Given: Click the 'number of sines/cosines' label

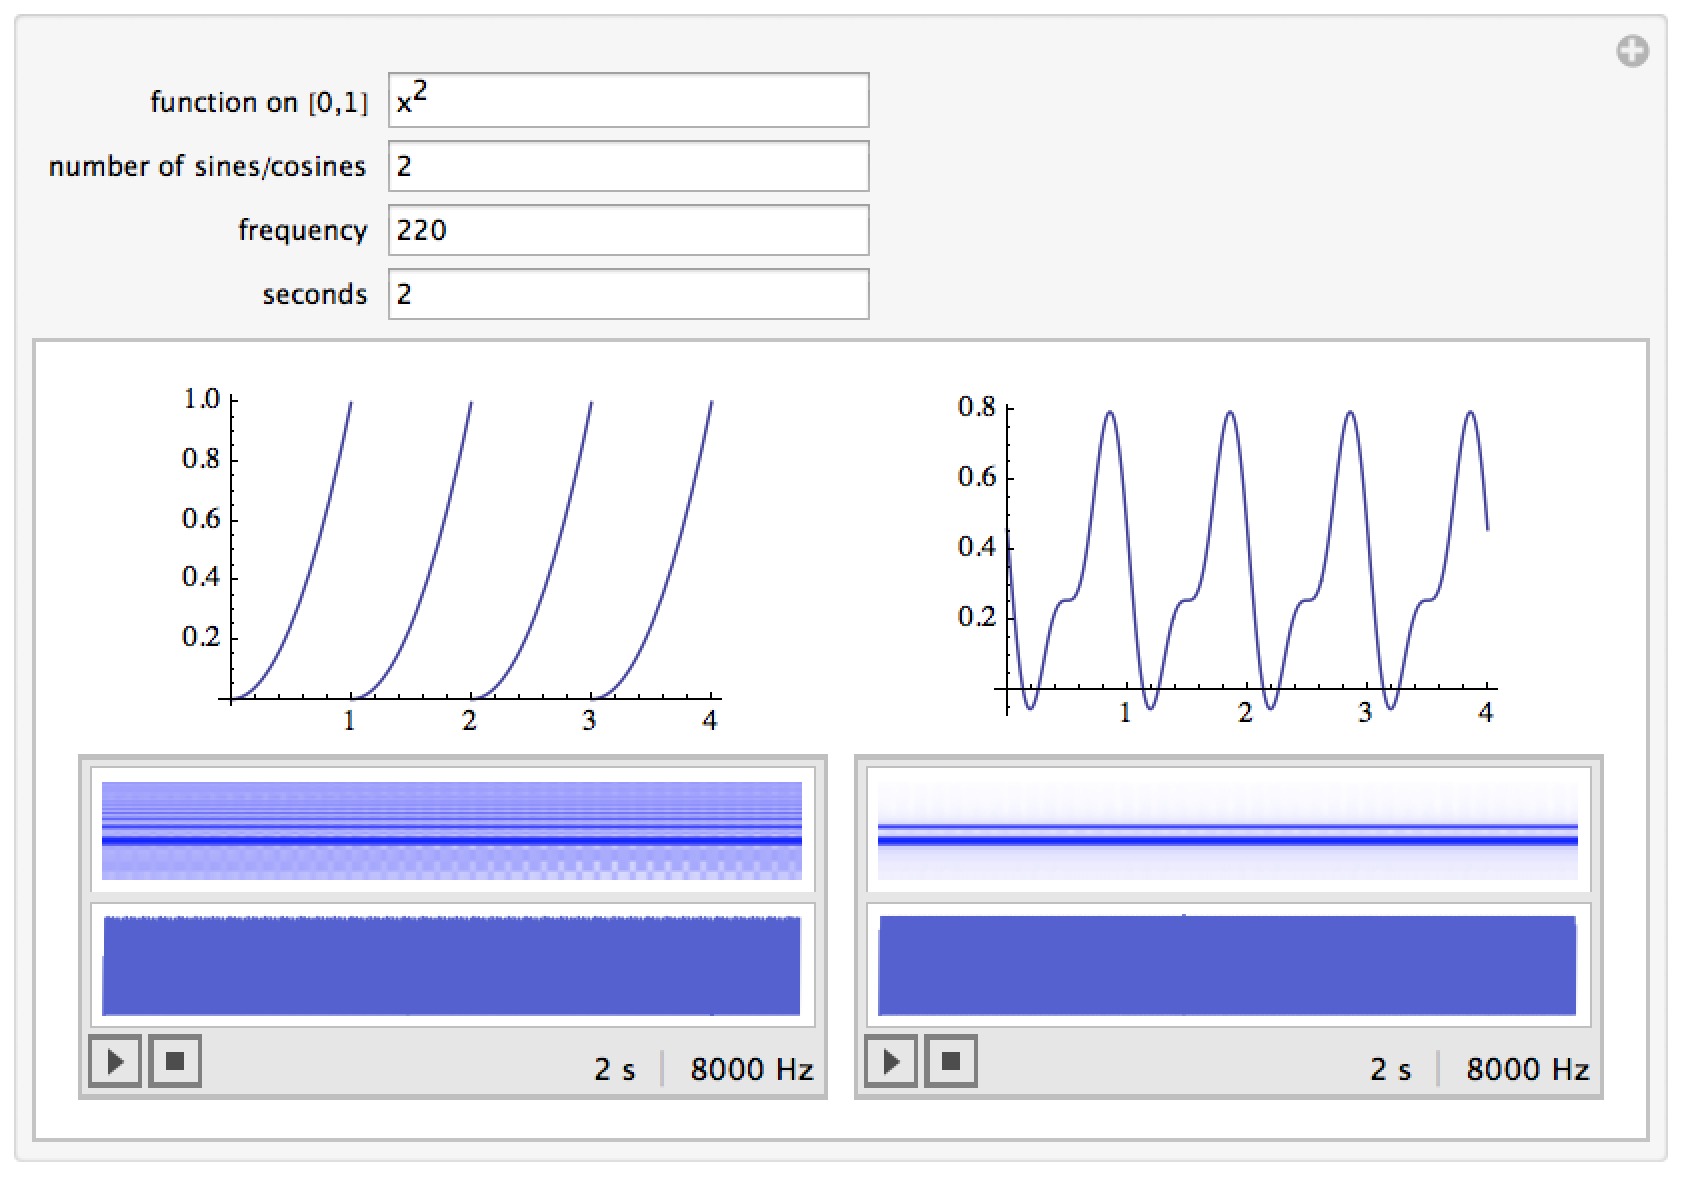Looking at the screenshot, I should coord(207,166).
